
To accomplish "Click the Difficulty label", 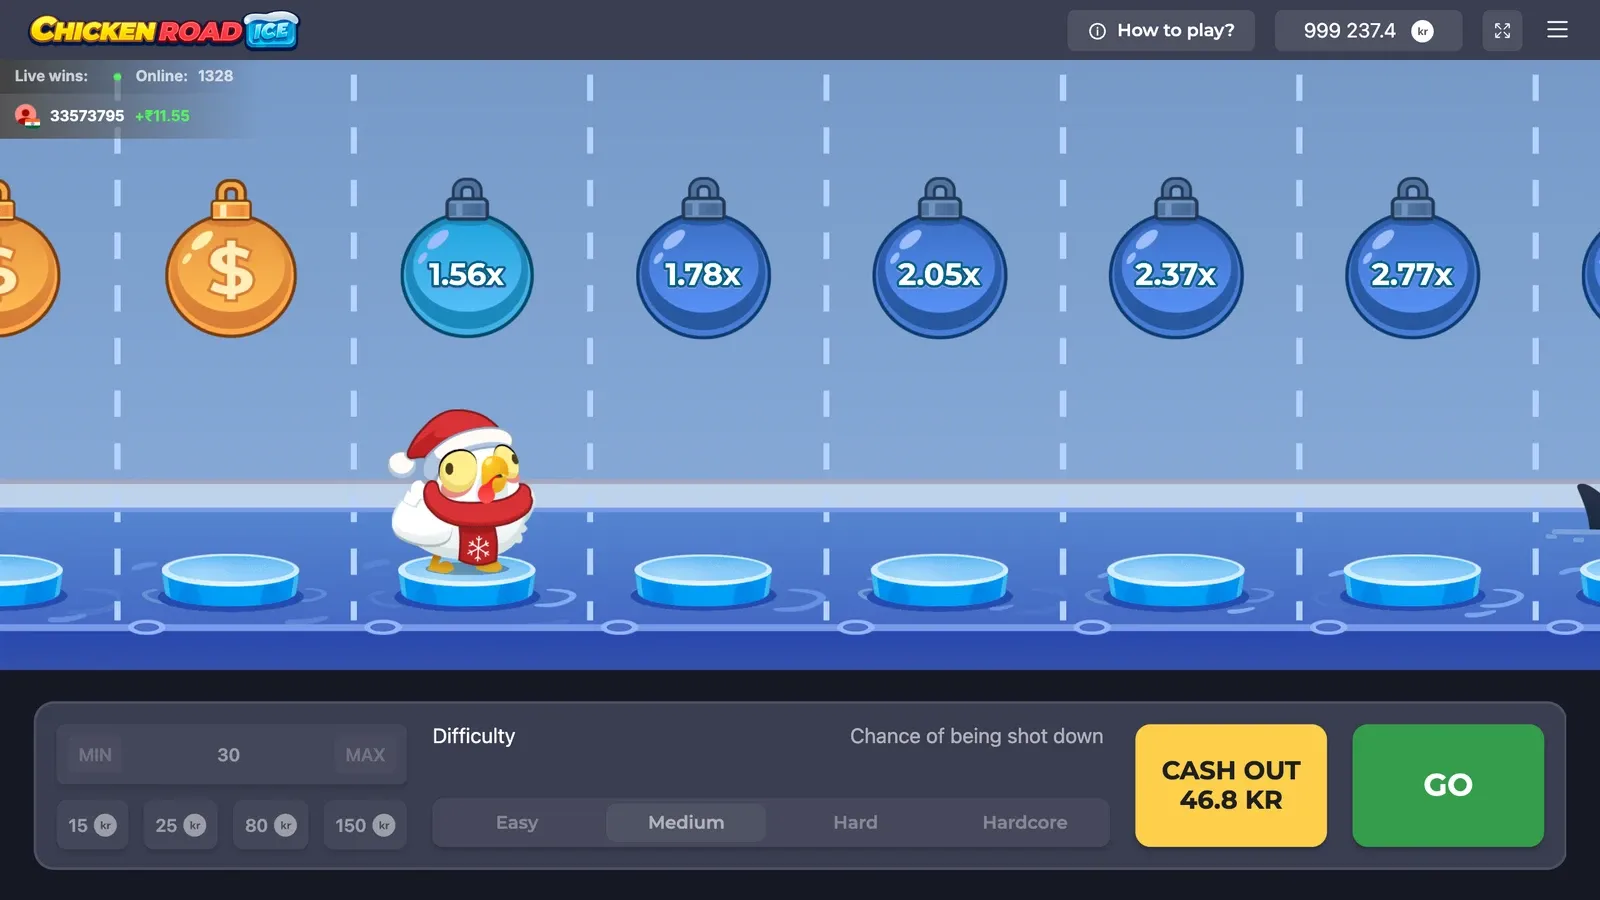I will [x=474, y=736].
